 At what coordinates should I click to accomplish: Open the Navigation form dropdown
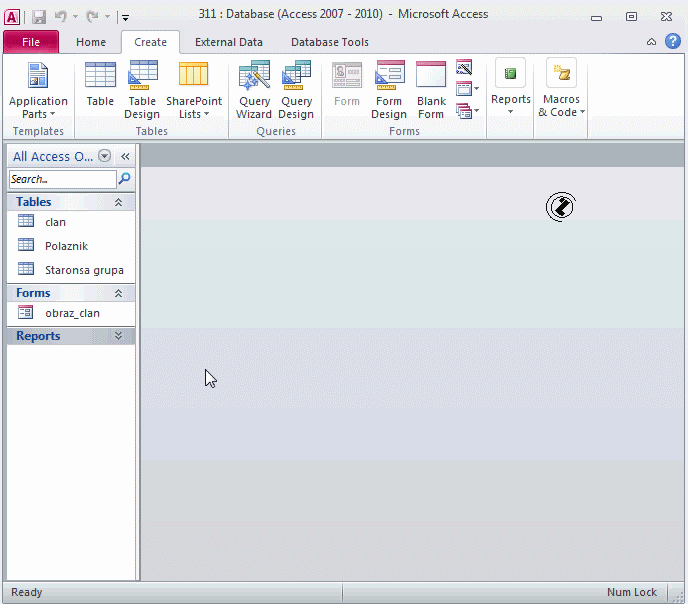click(467, 89)
